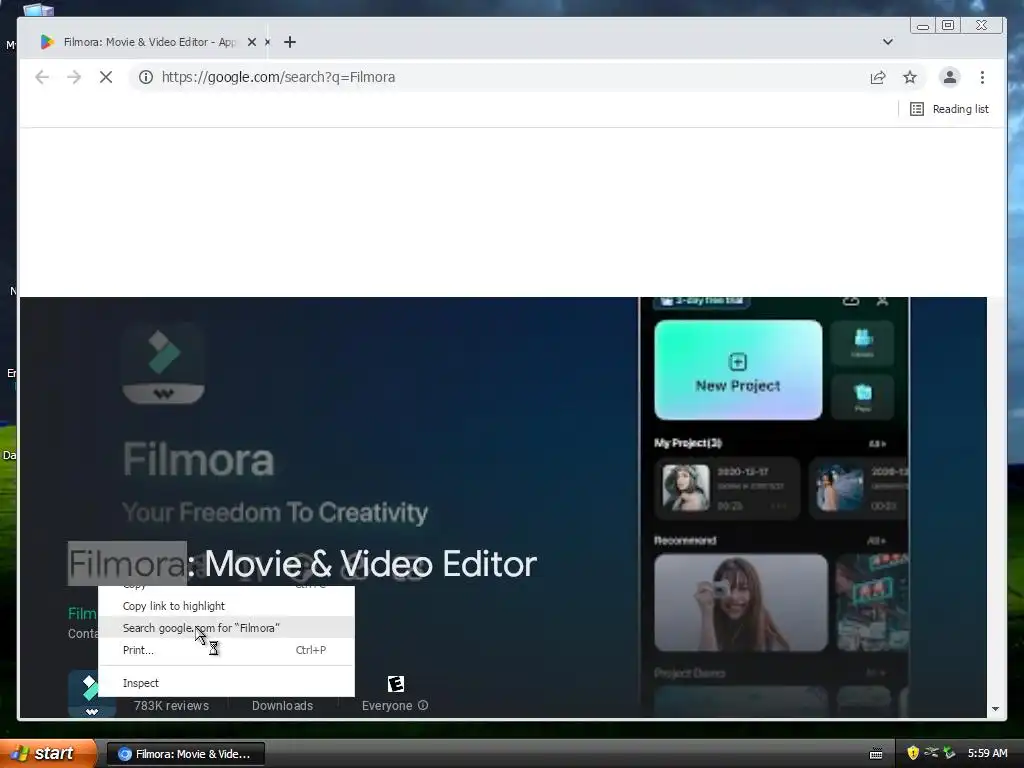
Task: Click the Downloads label
Action: [282, 705]
